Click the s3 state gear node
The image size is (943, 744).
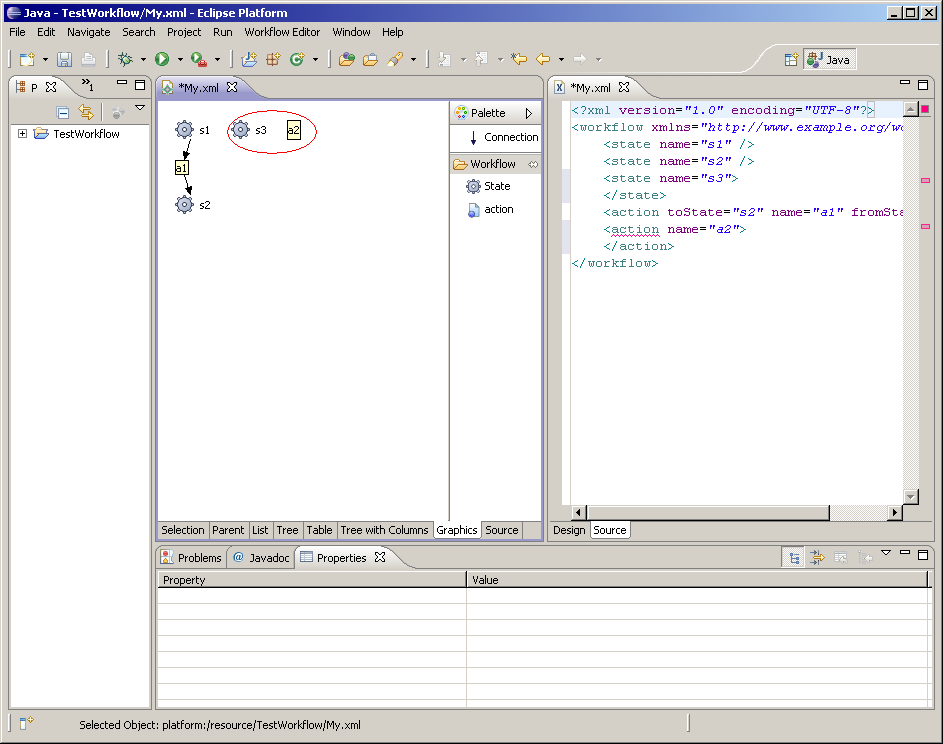click(240, 130)
